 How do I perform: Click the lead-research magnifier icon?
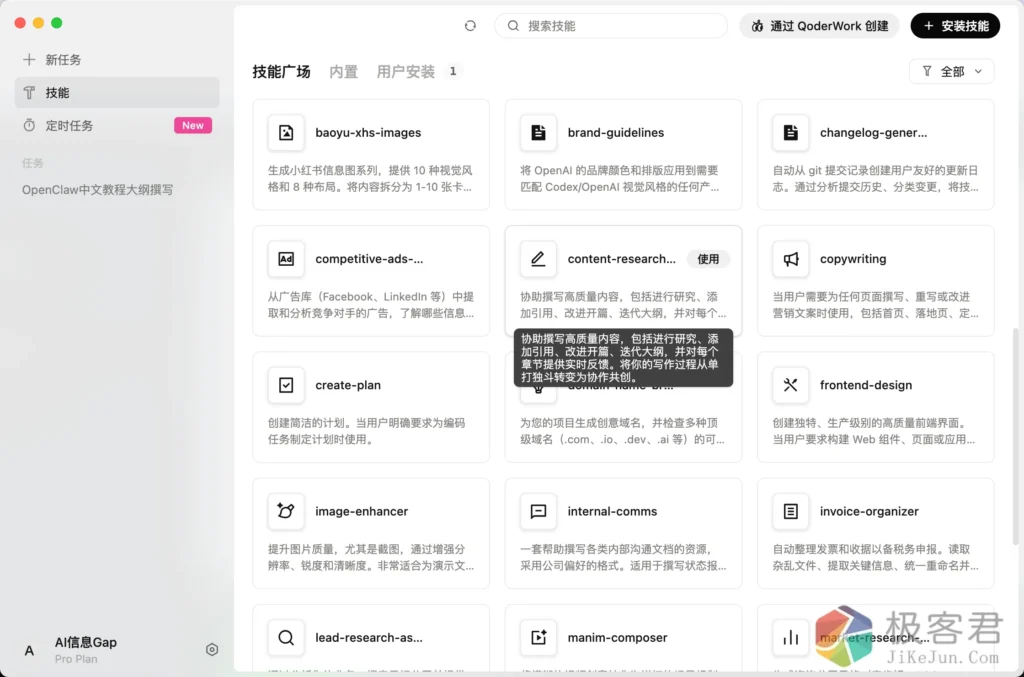click(x=286, y=637)
